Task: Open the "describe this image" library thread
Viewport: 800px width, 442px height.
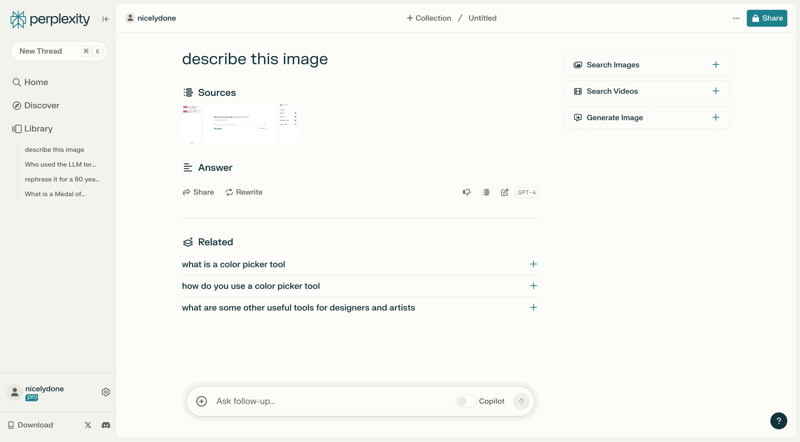Action: click(55, 150)
